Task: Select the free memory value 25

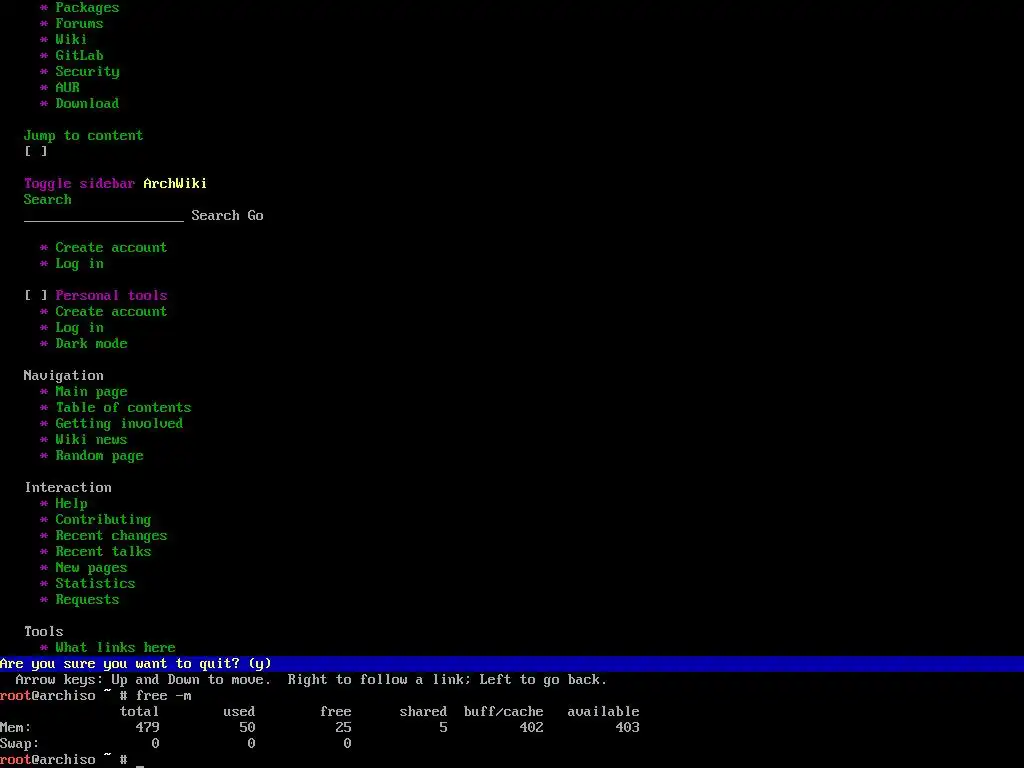Action: 344,728
